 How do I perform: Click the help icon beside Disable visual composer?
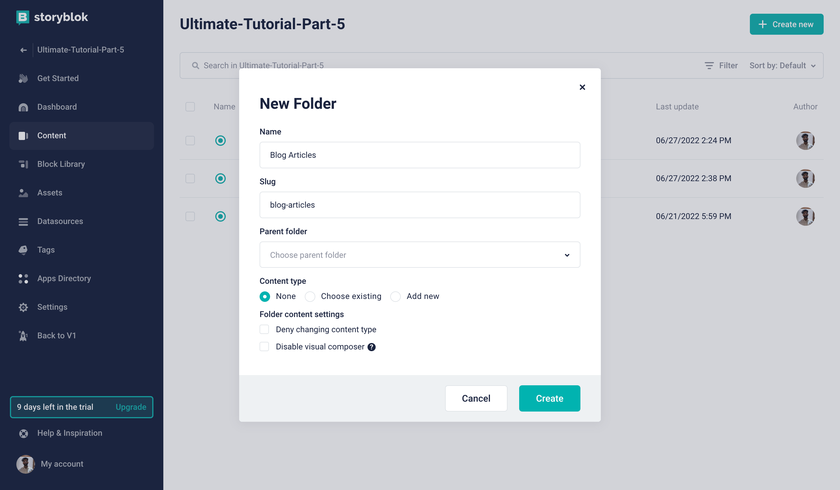click(x=371, y=347)
